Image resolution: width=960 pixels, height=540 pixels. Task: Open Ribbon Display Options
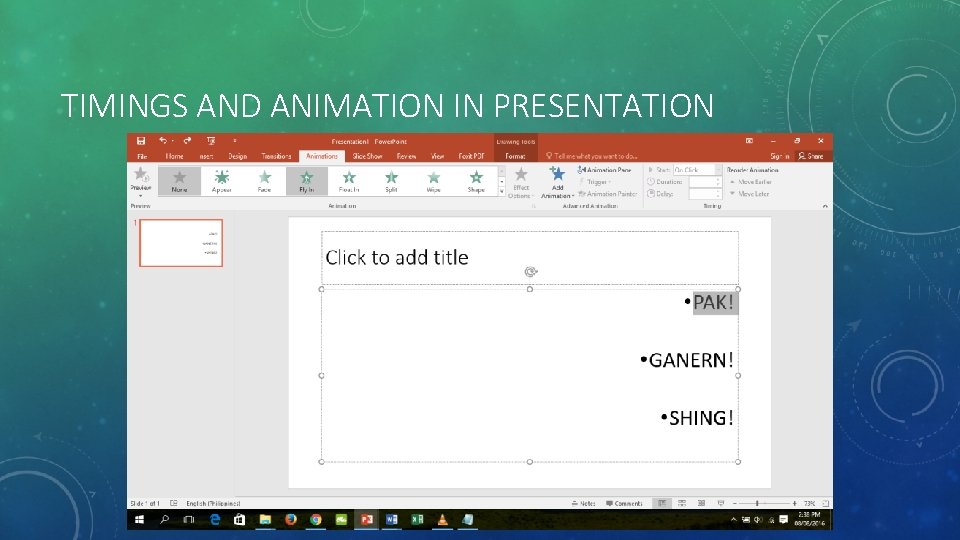coord(749,141)
